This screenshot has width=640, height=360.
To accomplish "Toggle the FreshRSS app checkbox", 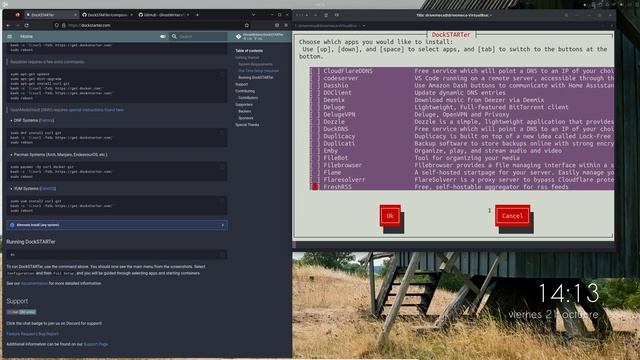I will [315, 187].
